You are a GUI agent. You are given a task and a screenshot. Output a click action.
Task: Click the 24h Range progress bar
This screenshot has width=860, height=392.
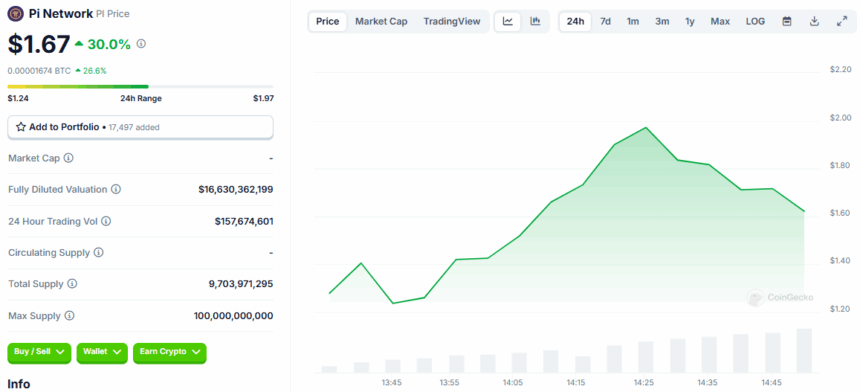pos(140,87)
